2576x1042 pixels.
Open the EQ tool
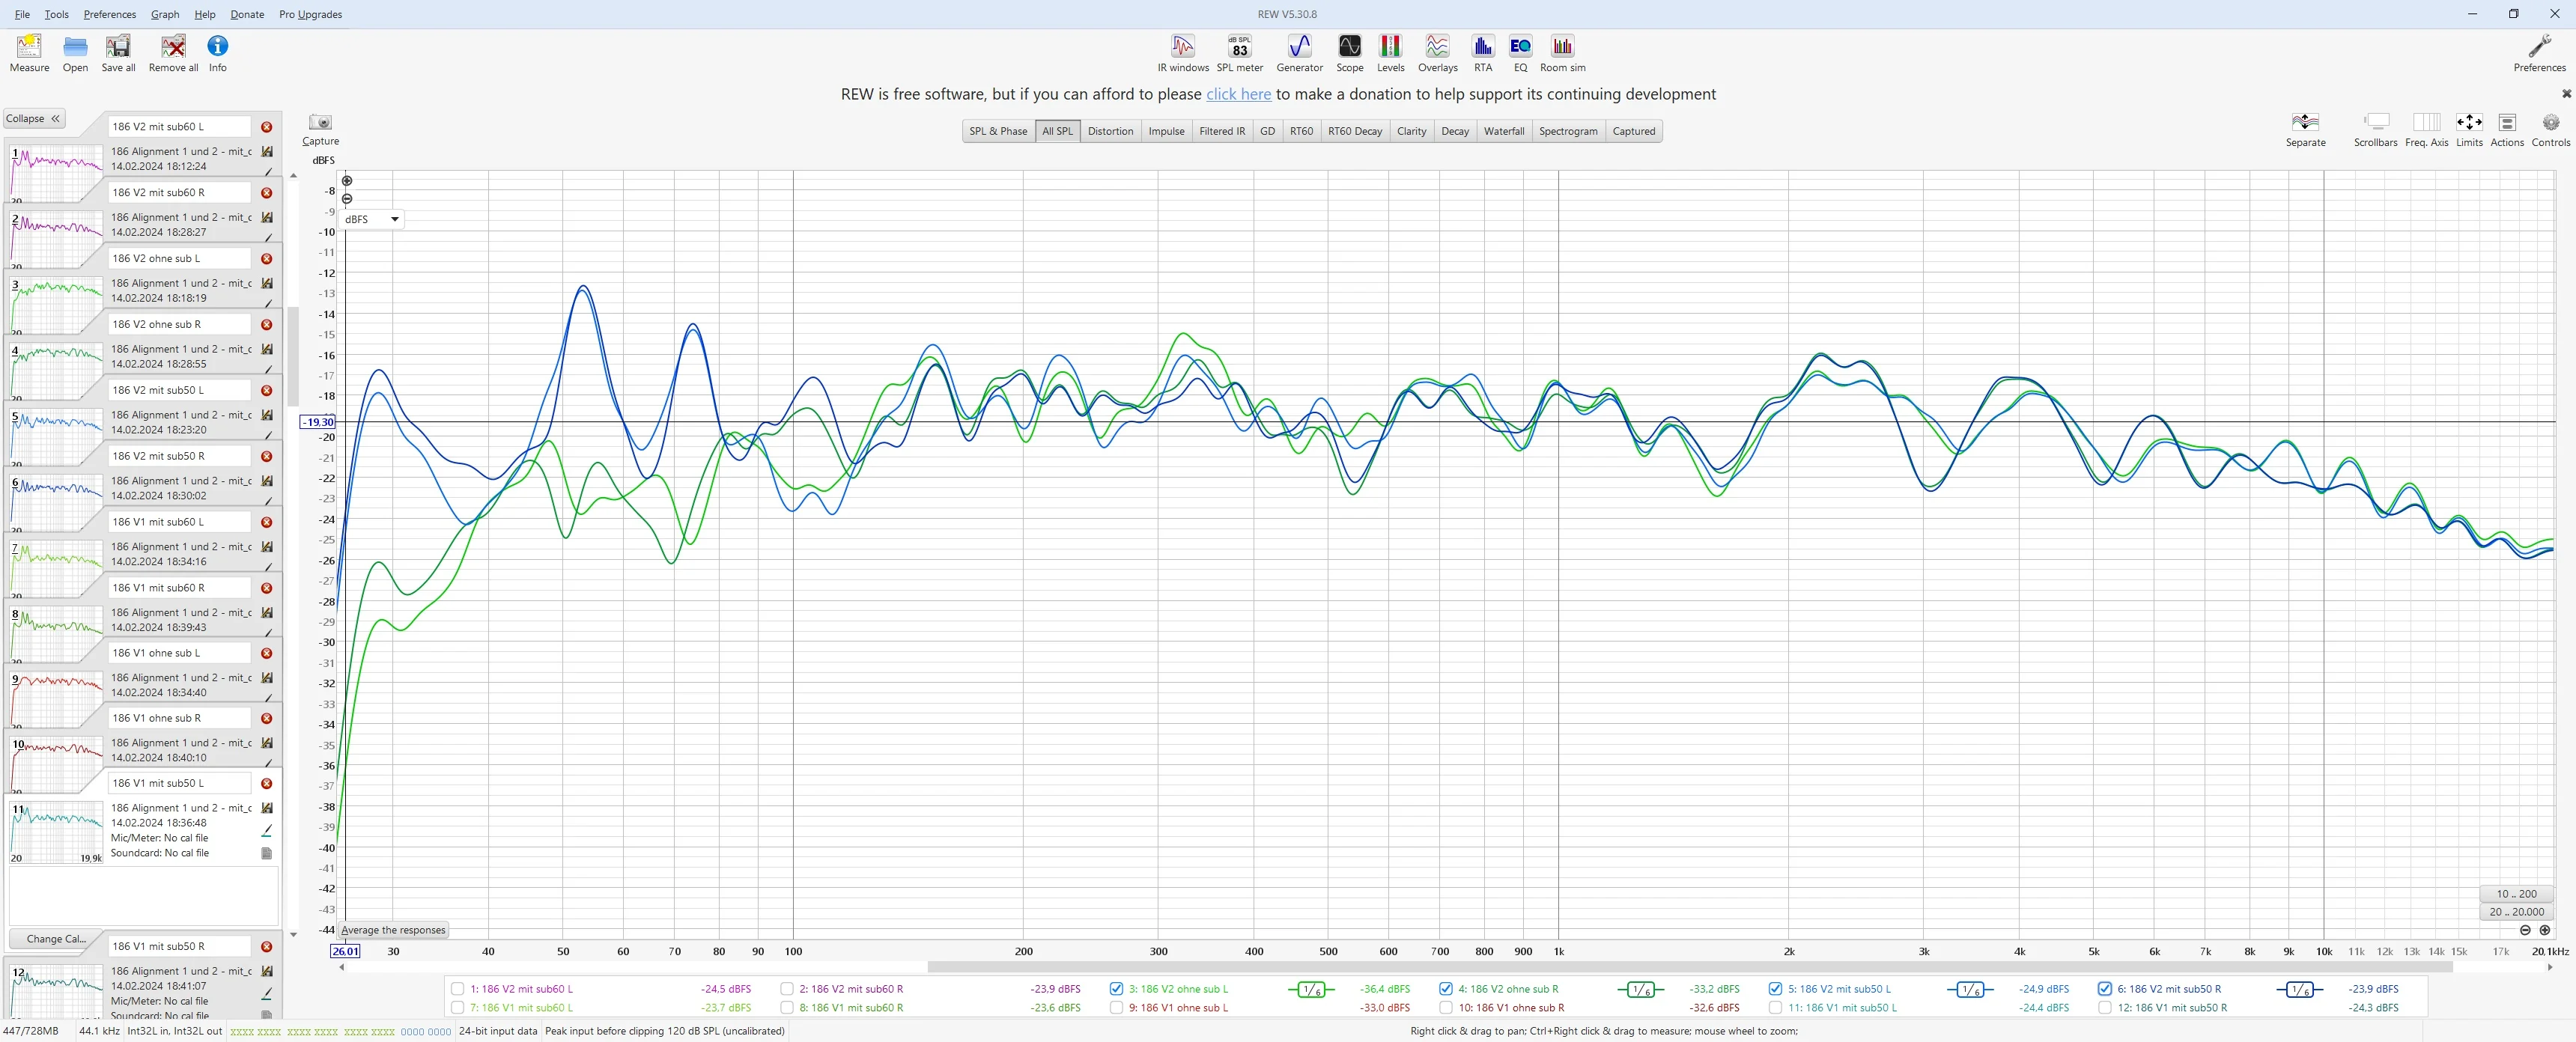[x=1520, y=53]
